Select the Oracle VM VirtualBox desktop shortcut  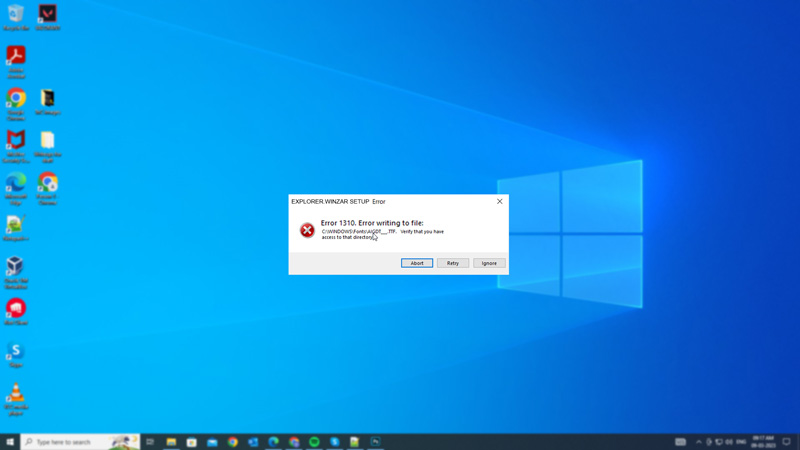pyautogui.click(x=16, y=272)
